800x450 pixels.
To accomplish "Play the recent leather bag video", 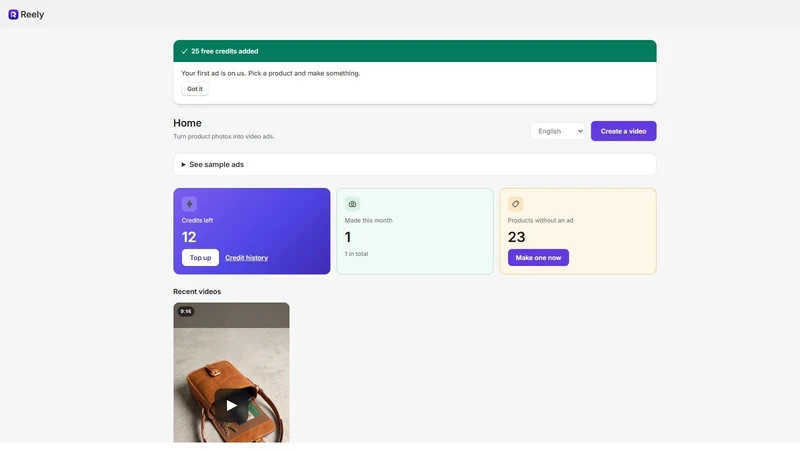I will point(231,405).
